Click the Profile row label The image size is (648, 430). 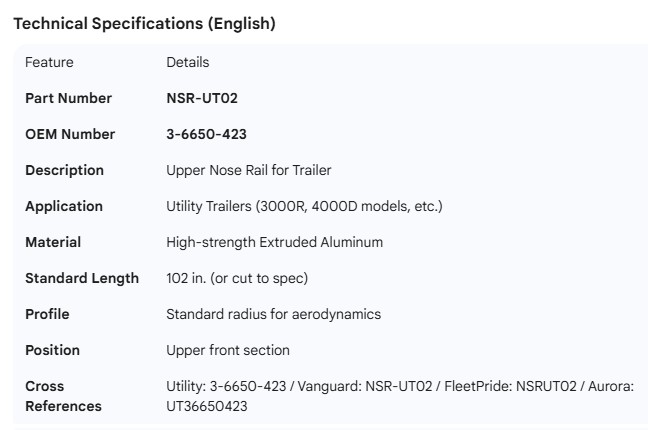46,314
